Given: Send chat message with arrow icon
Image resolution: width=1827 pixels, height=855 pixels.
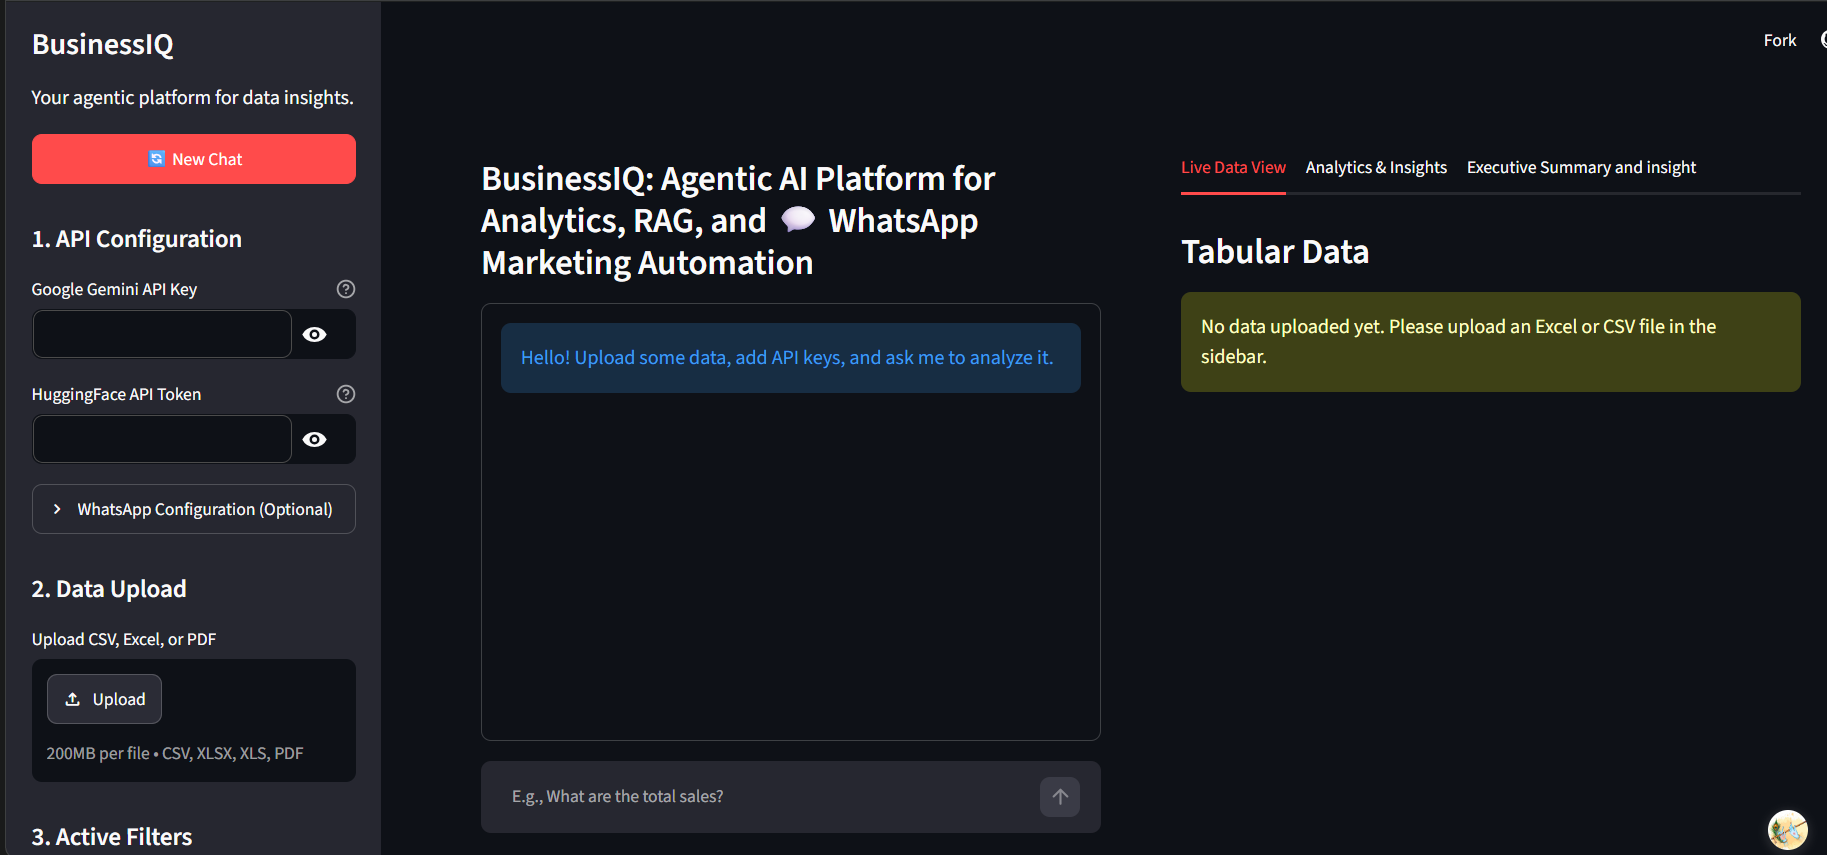Looking at the screenshot, I should click(1060, 797).
